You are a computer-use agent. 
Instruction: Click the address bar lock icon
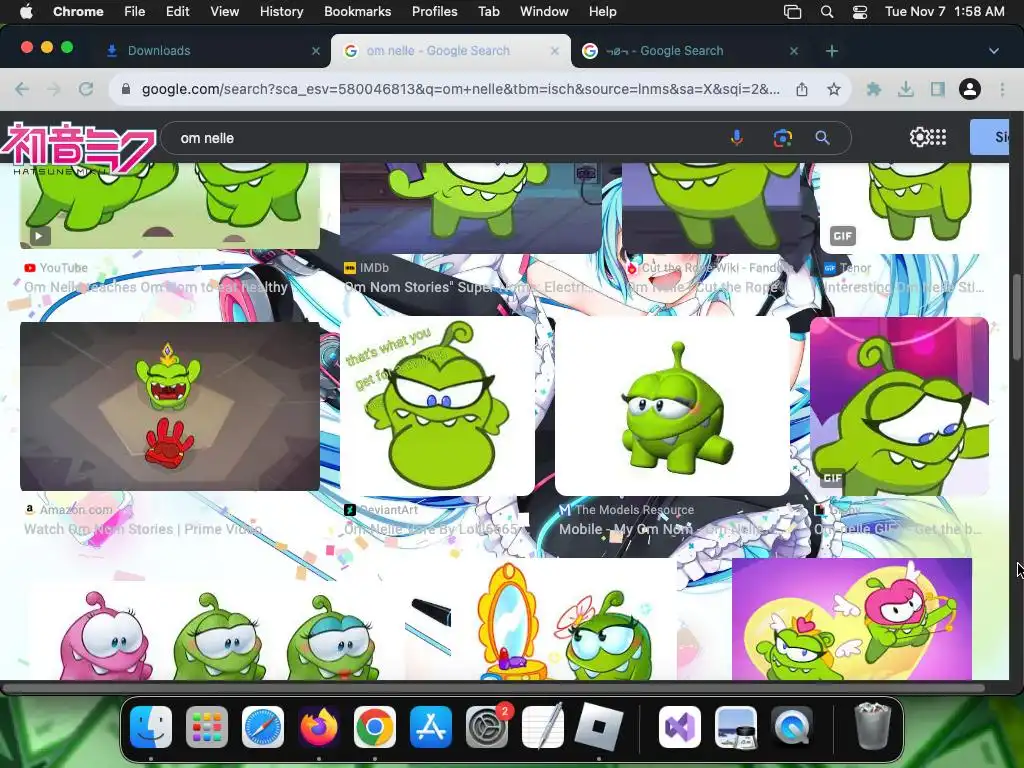pyautogui.click(x=126, y=89)
